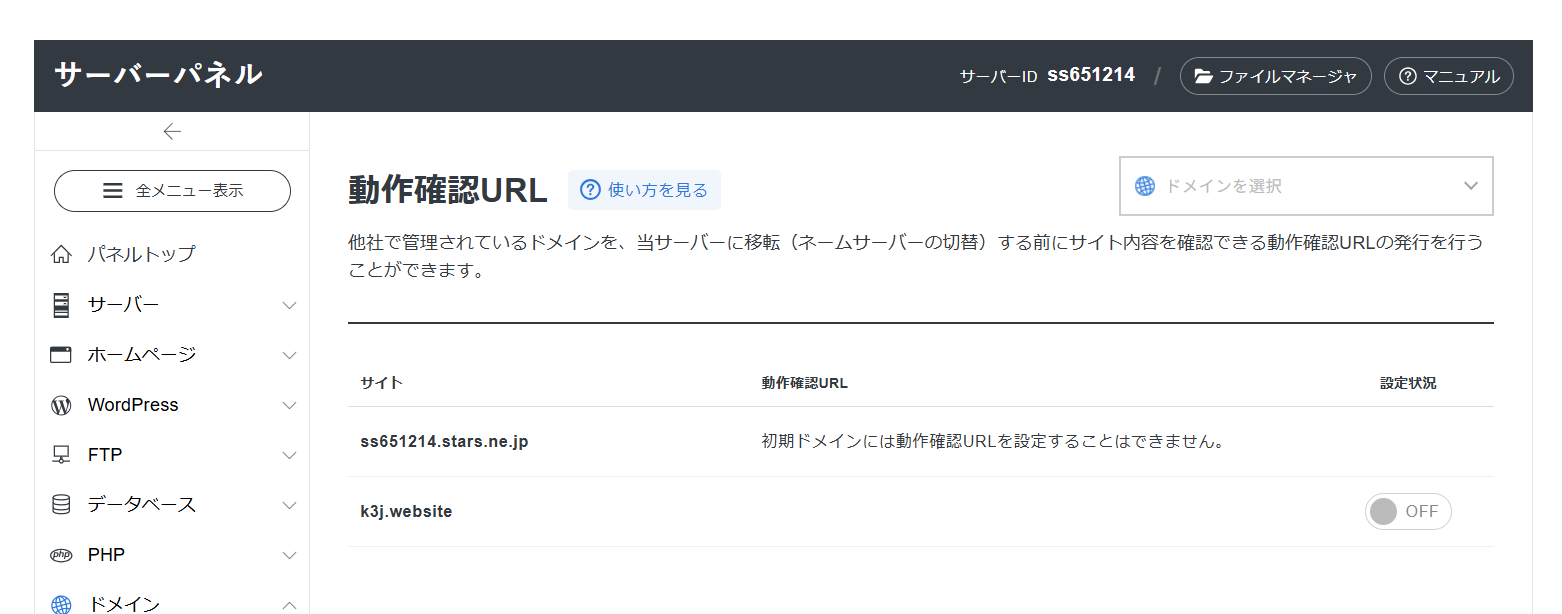Select サーバー in sidebar menu

(124, 305)
